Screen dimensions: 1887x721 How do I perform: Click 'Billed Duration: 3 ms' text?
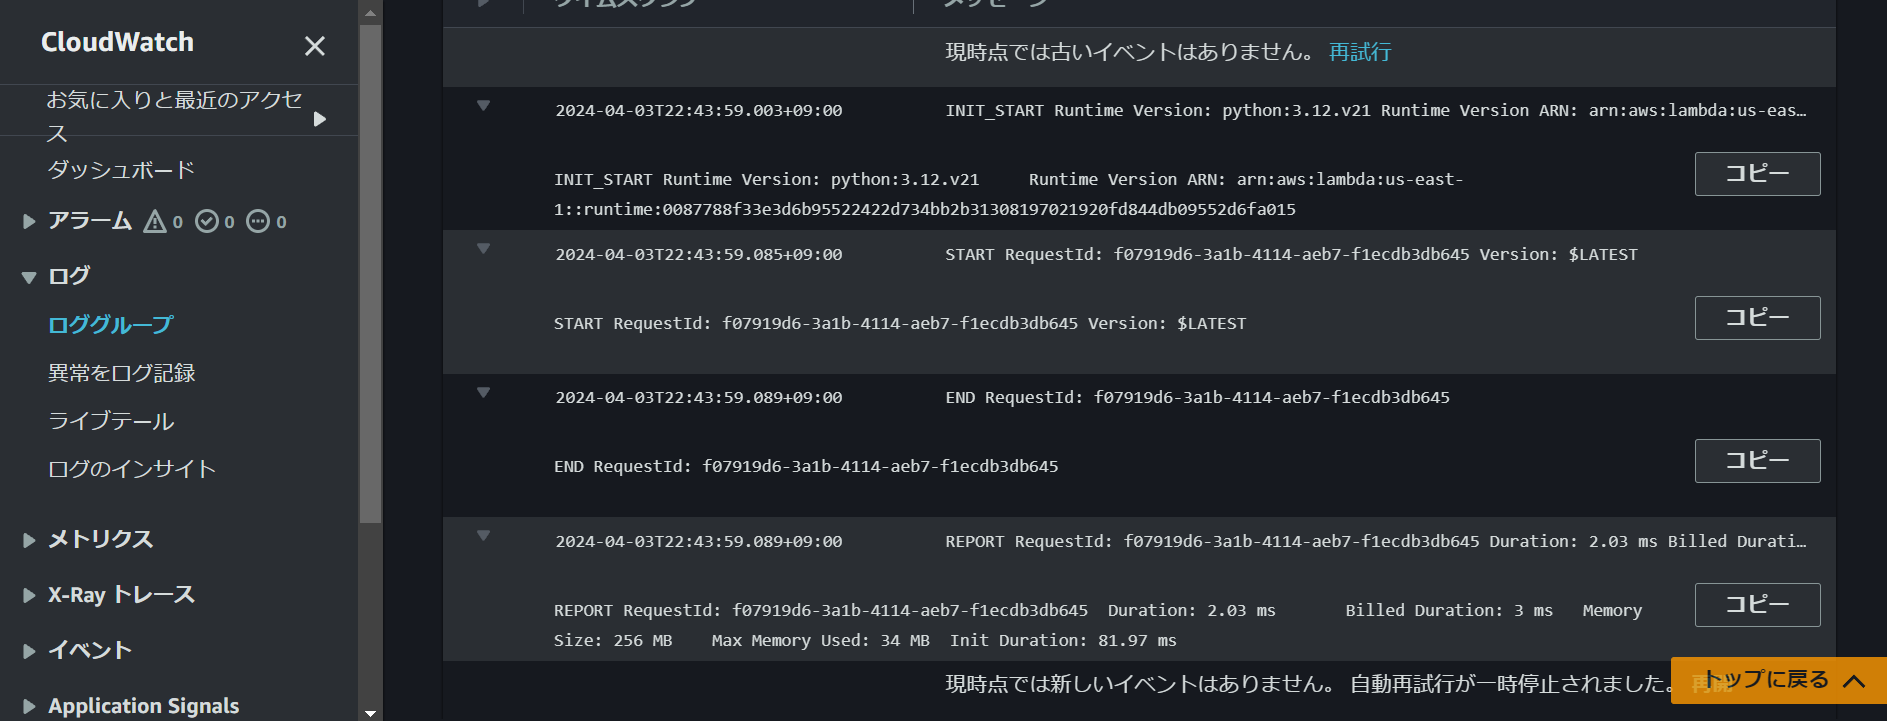(x=1449, y=611)
